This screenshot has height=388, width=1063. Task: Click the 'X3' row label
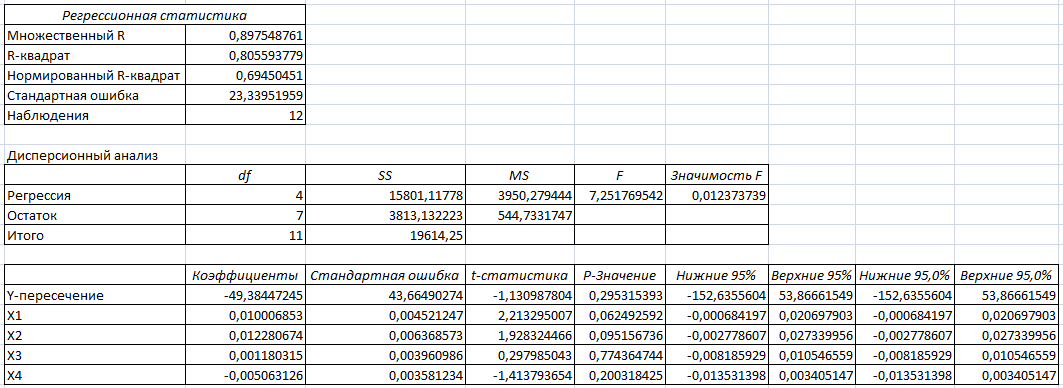pyautogui.click(x=94, y=355)
